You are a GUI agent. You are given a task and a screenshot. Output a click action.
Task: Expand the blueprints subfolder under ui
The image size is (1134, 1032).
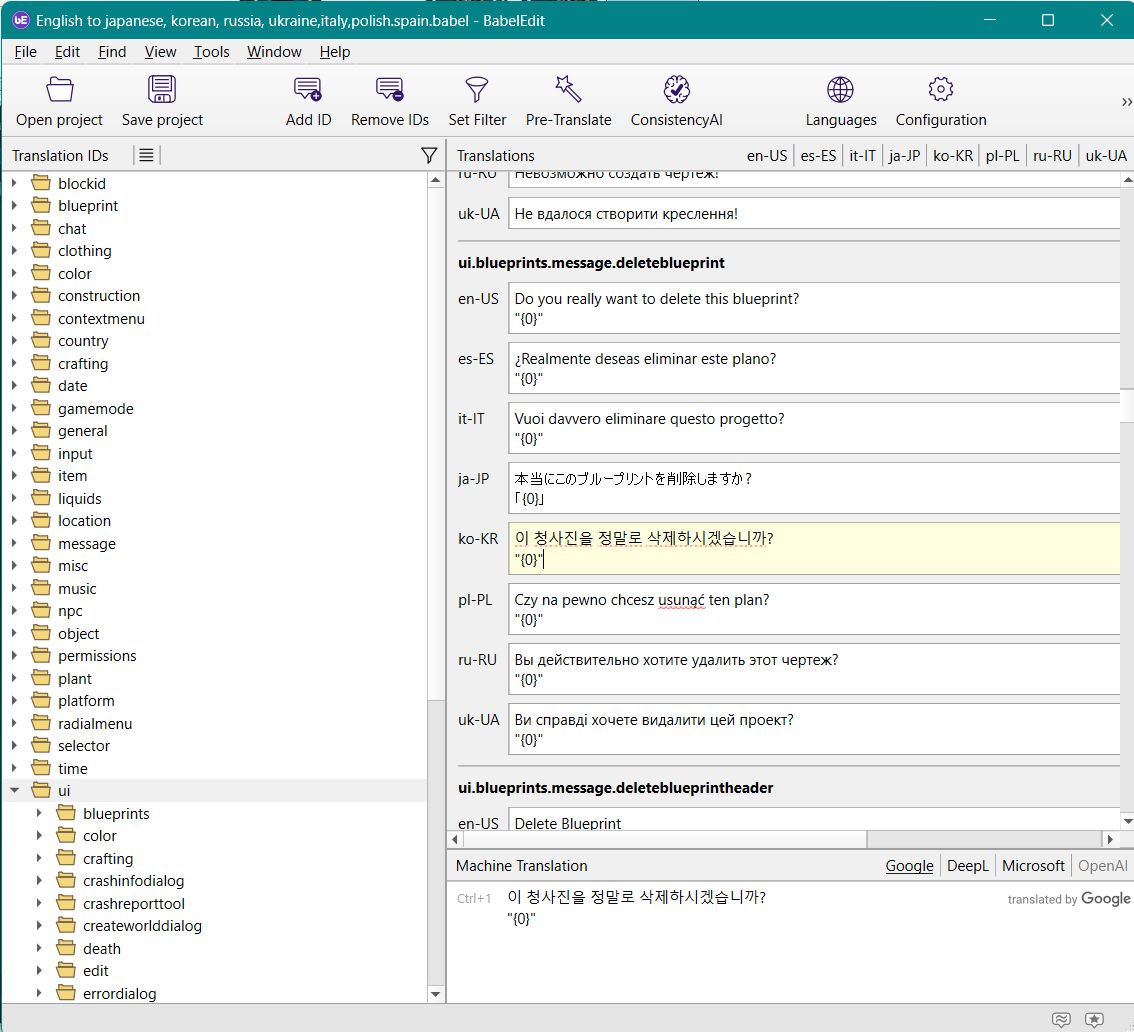click(39, 814)
